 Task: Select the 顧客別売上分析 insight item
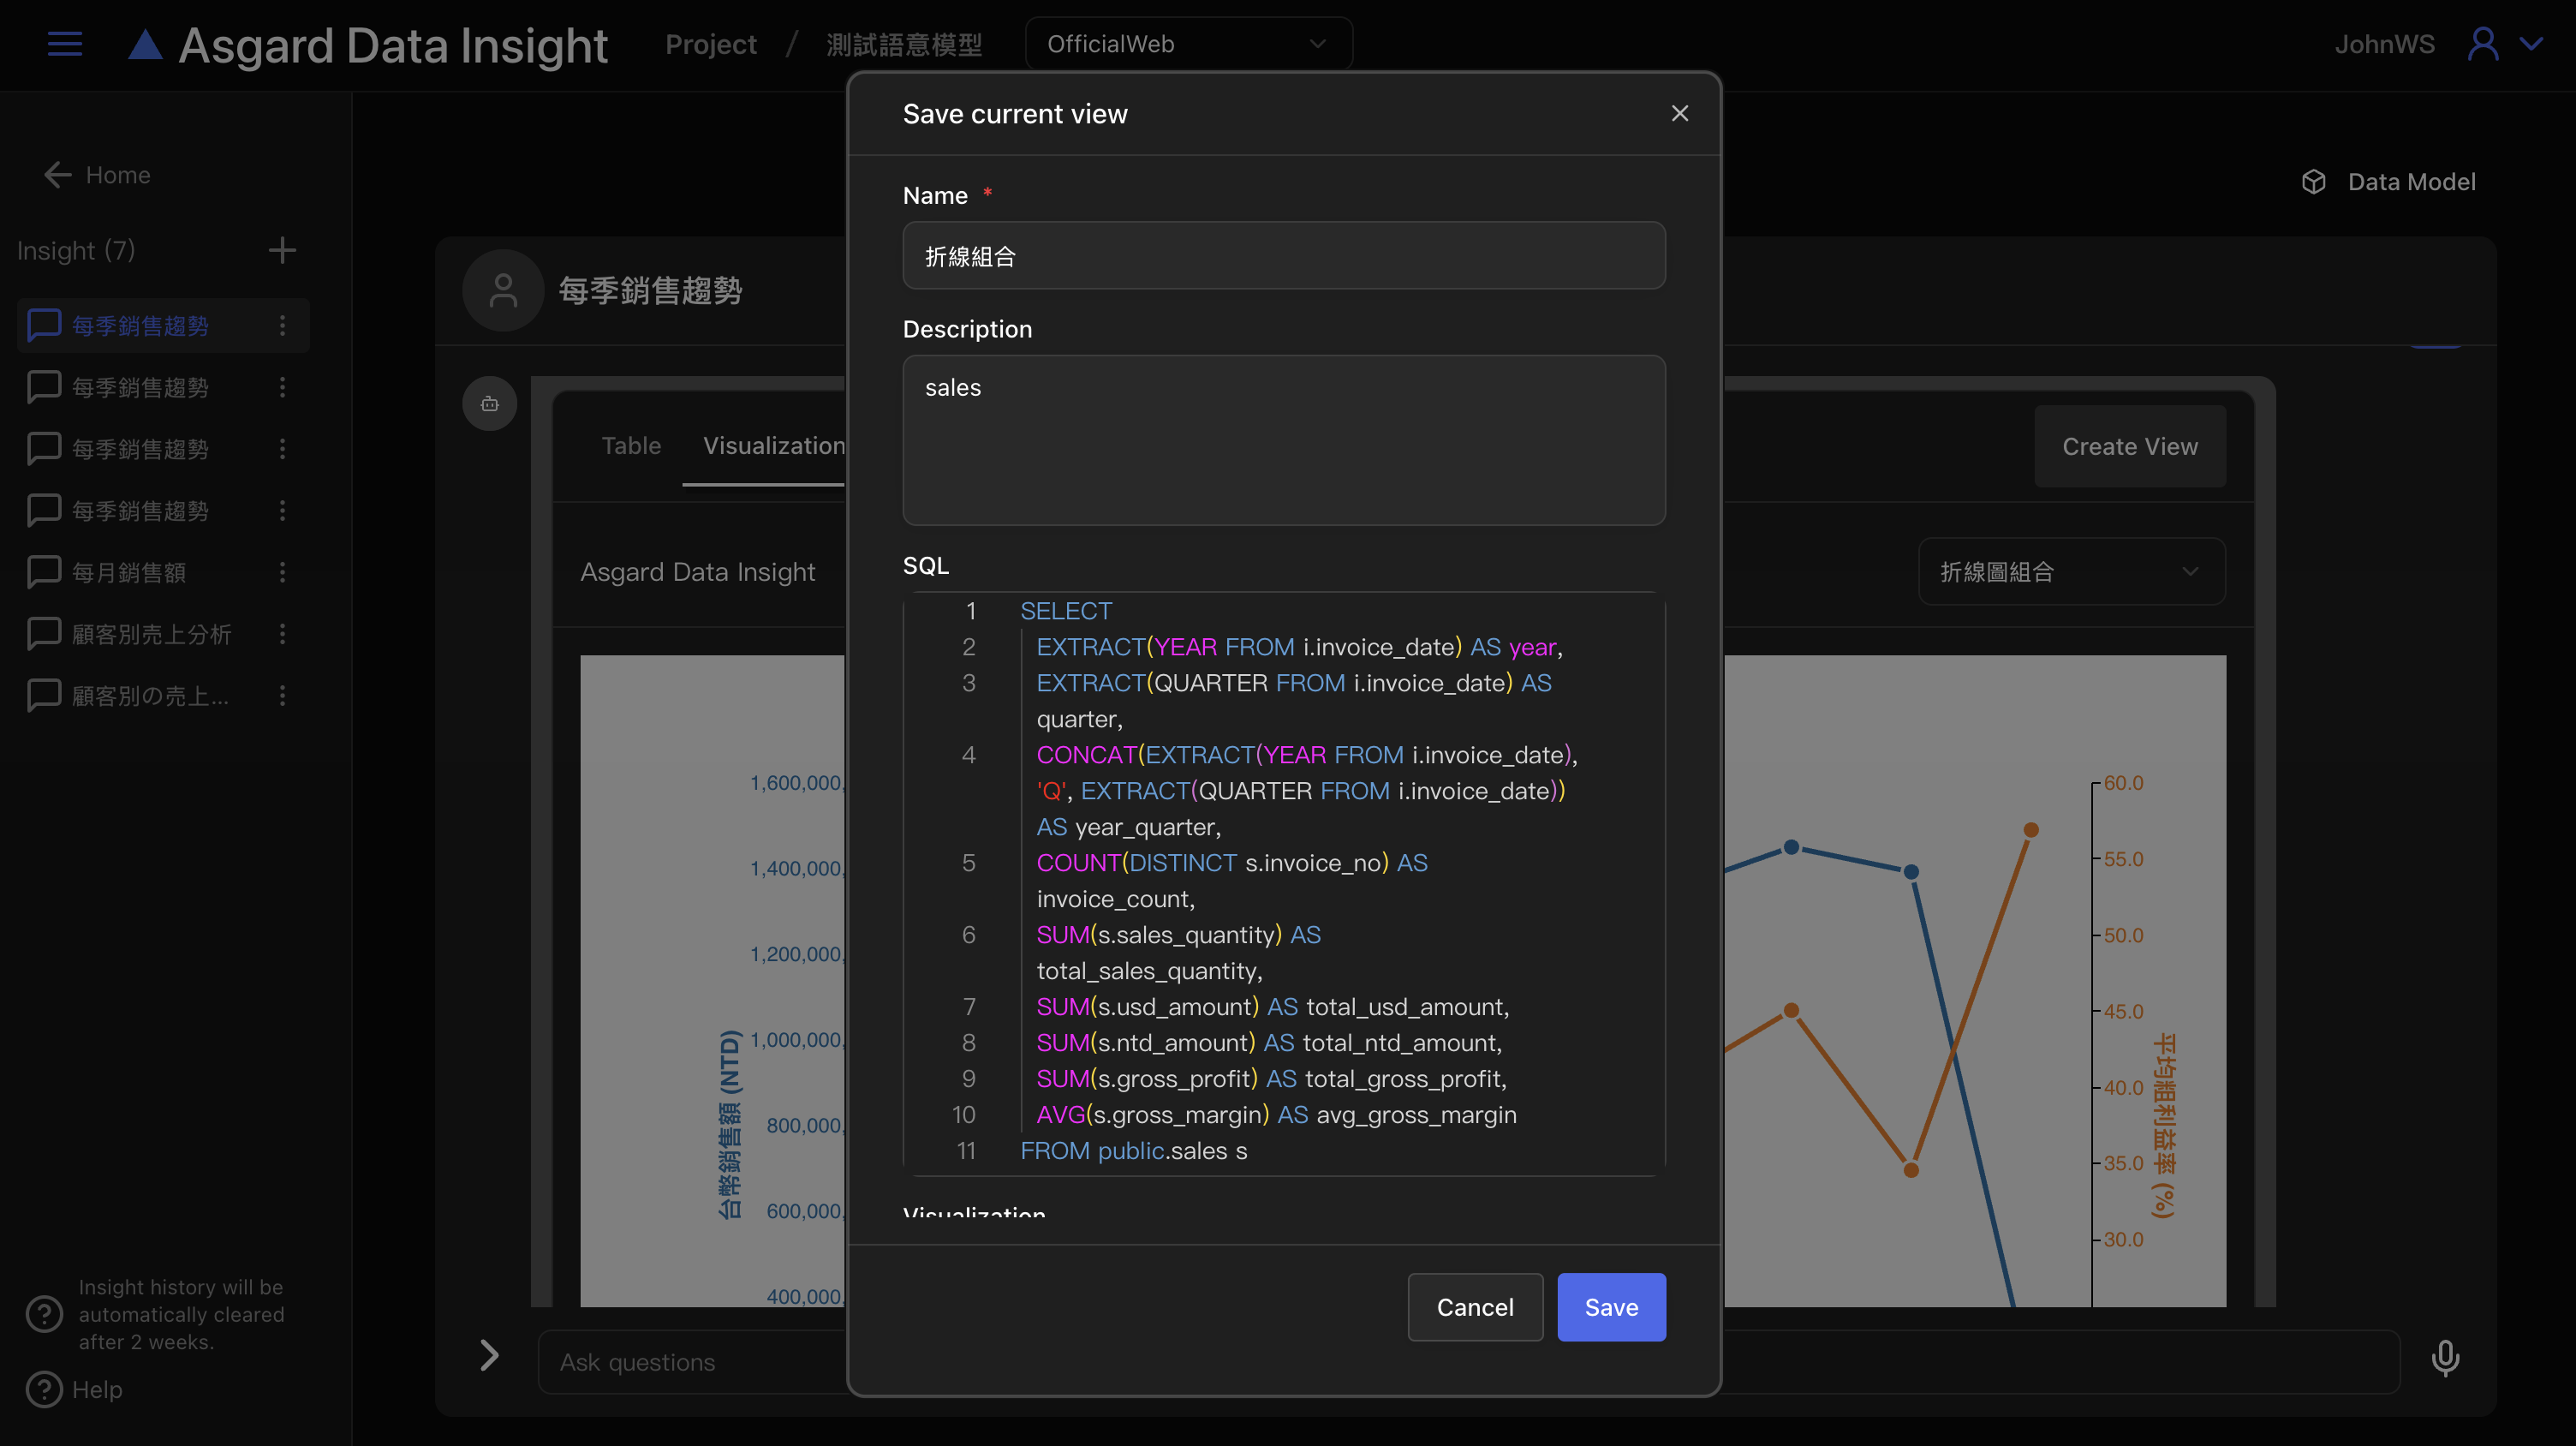152,634
